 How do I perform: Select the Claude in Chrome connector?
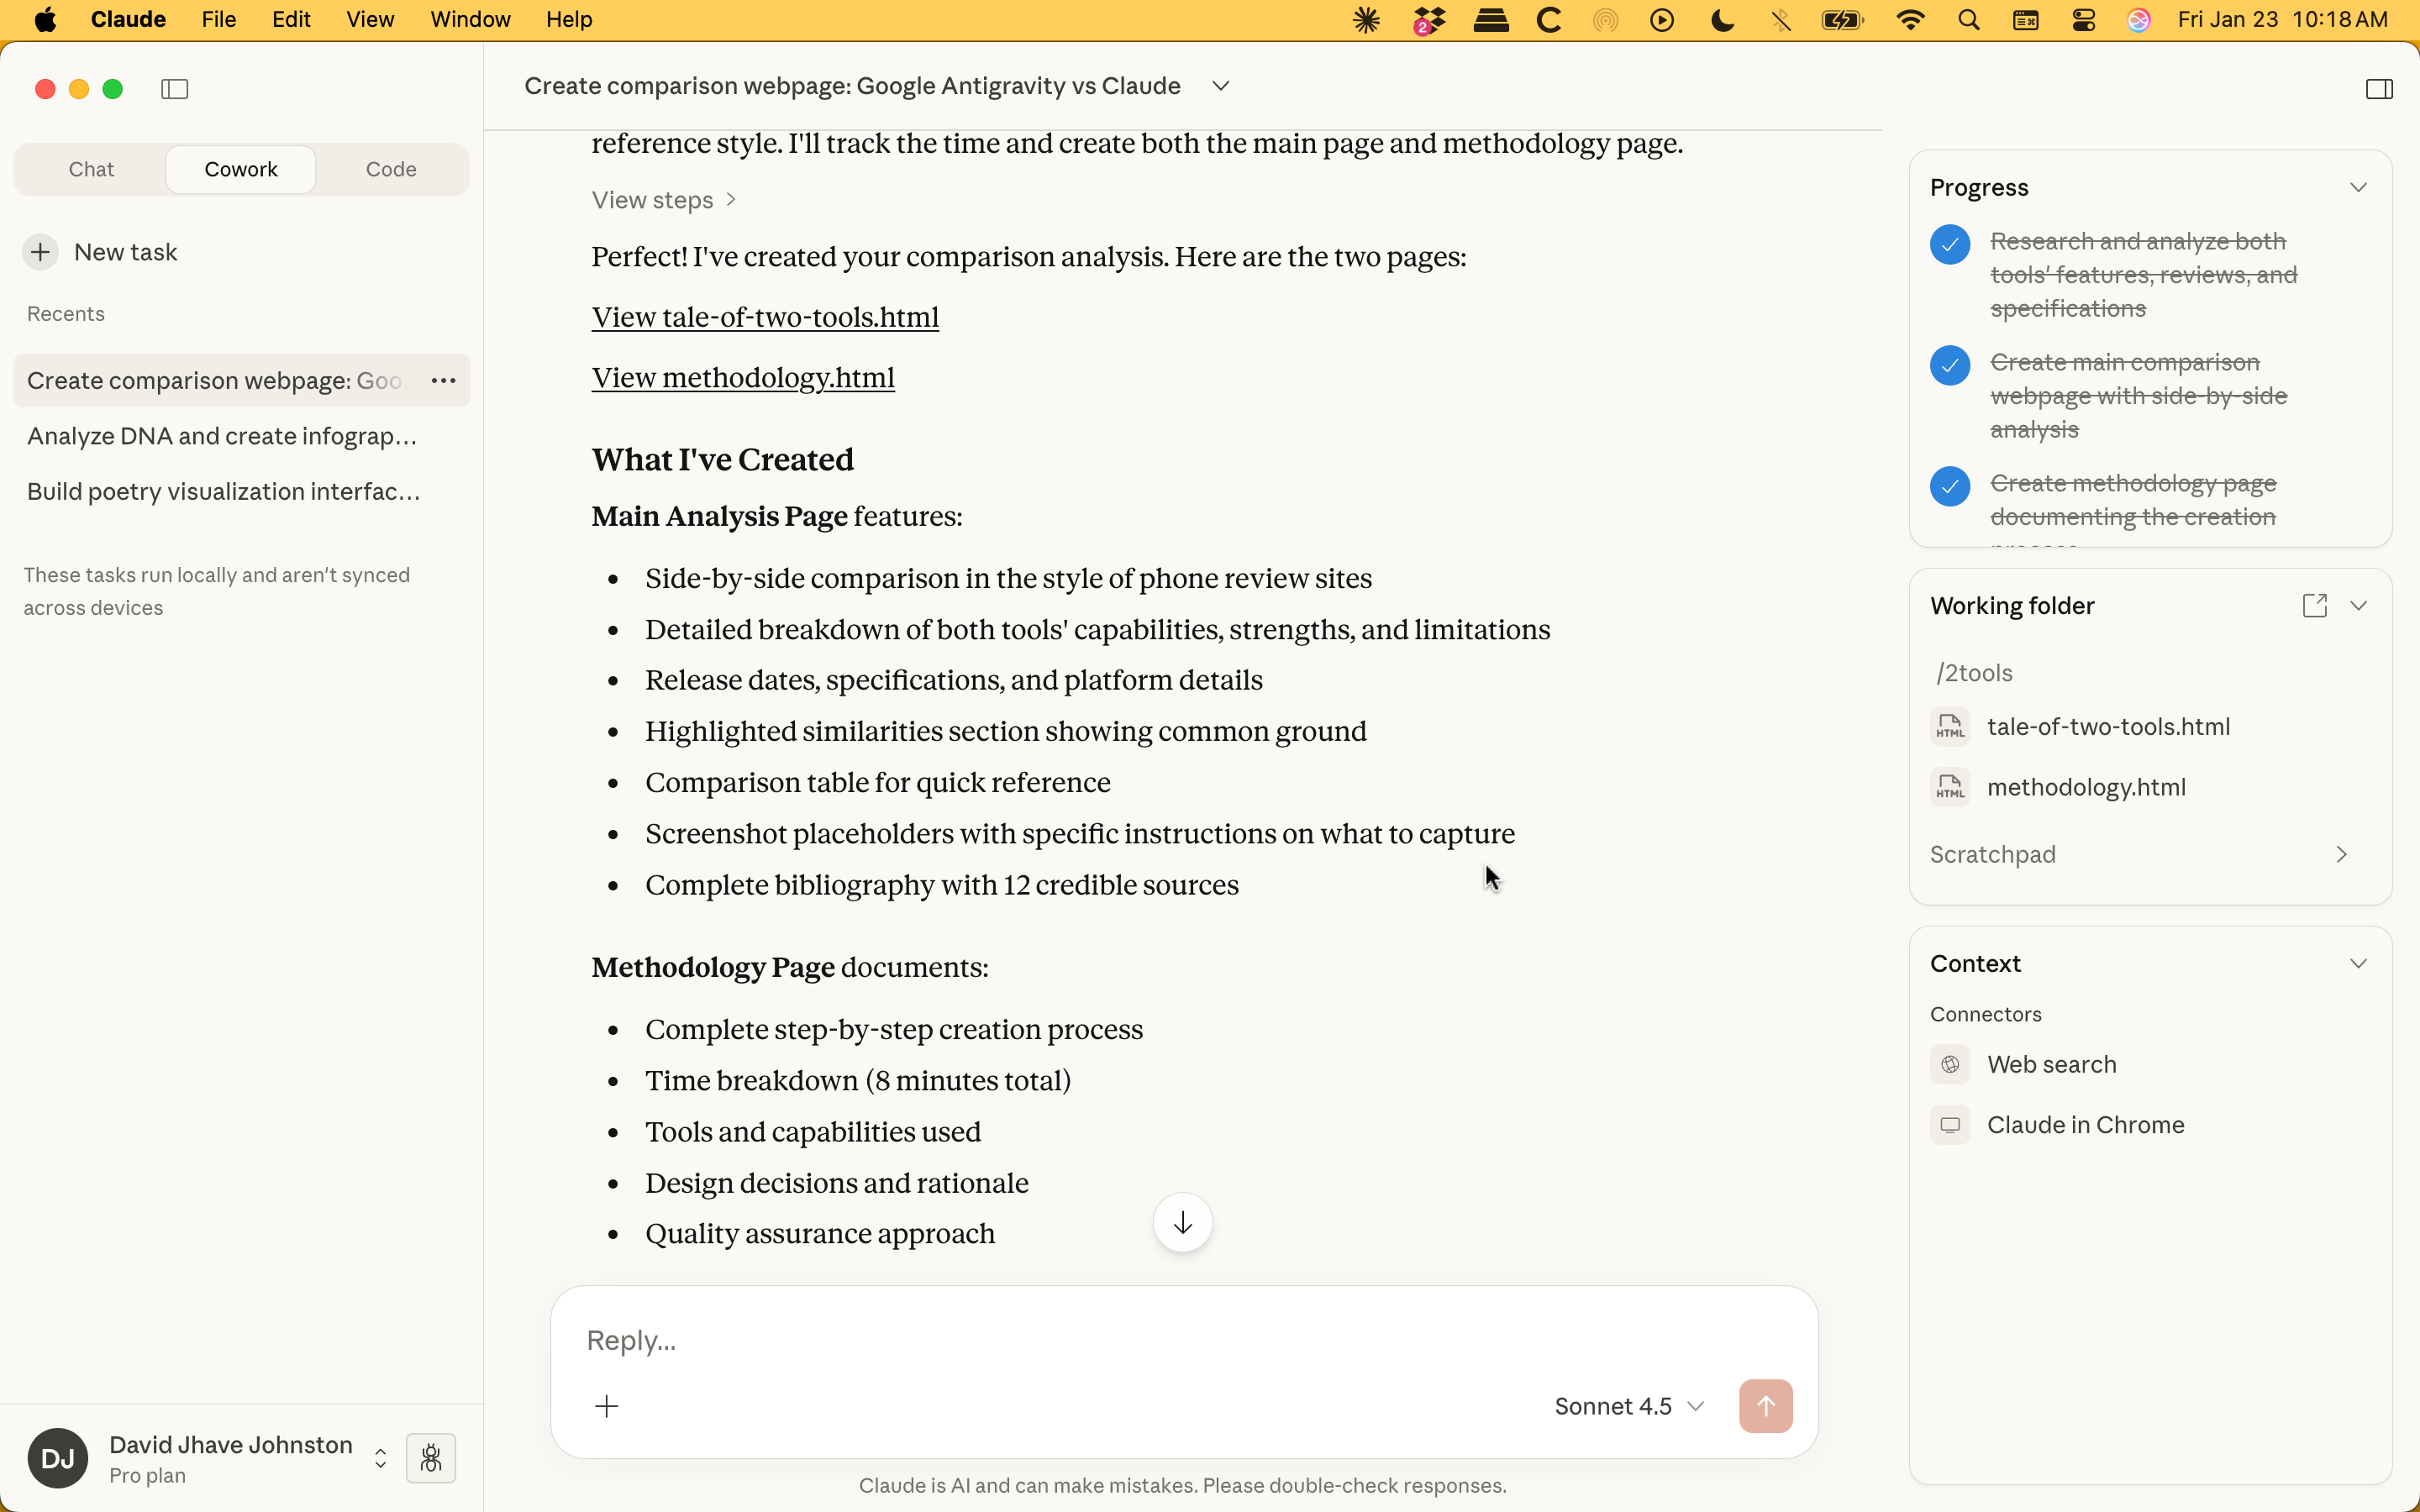click(2085, 1123)
